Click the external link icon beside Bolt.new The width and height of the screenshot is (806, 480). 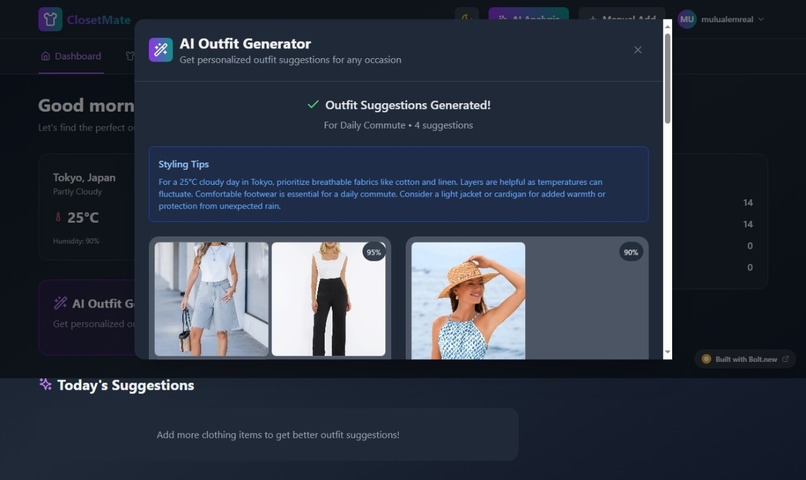pyautogui.click(x=785, y=359)
